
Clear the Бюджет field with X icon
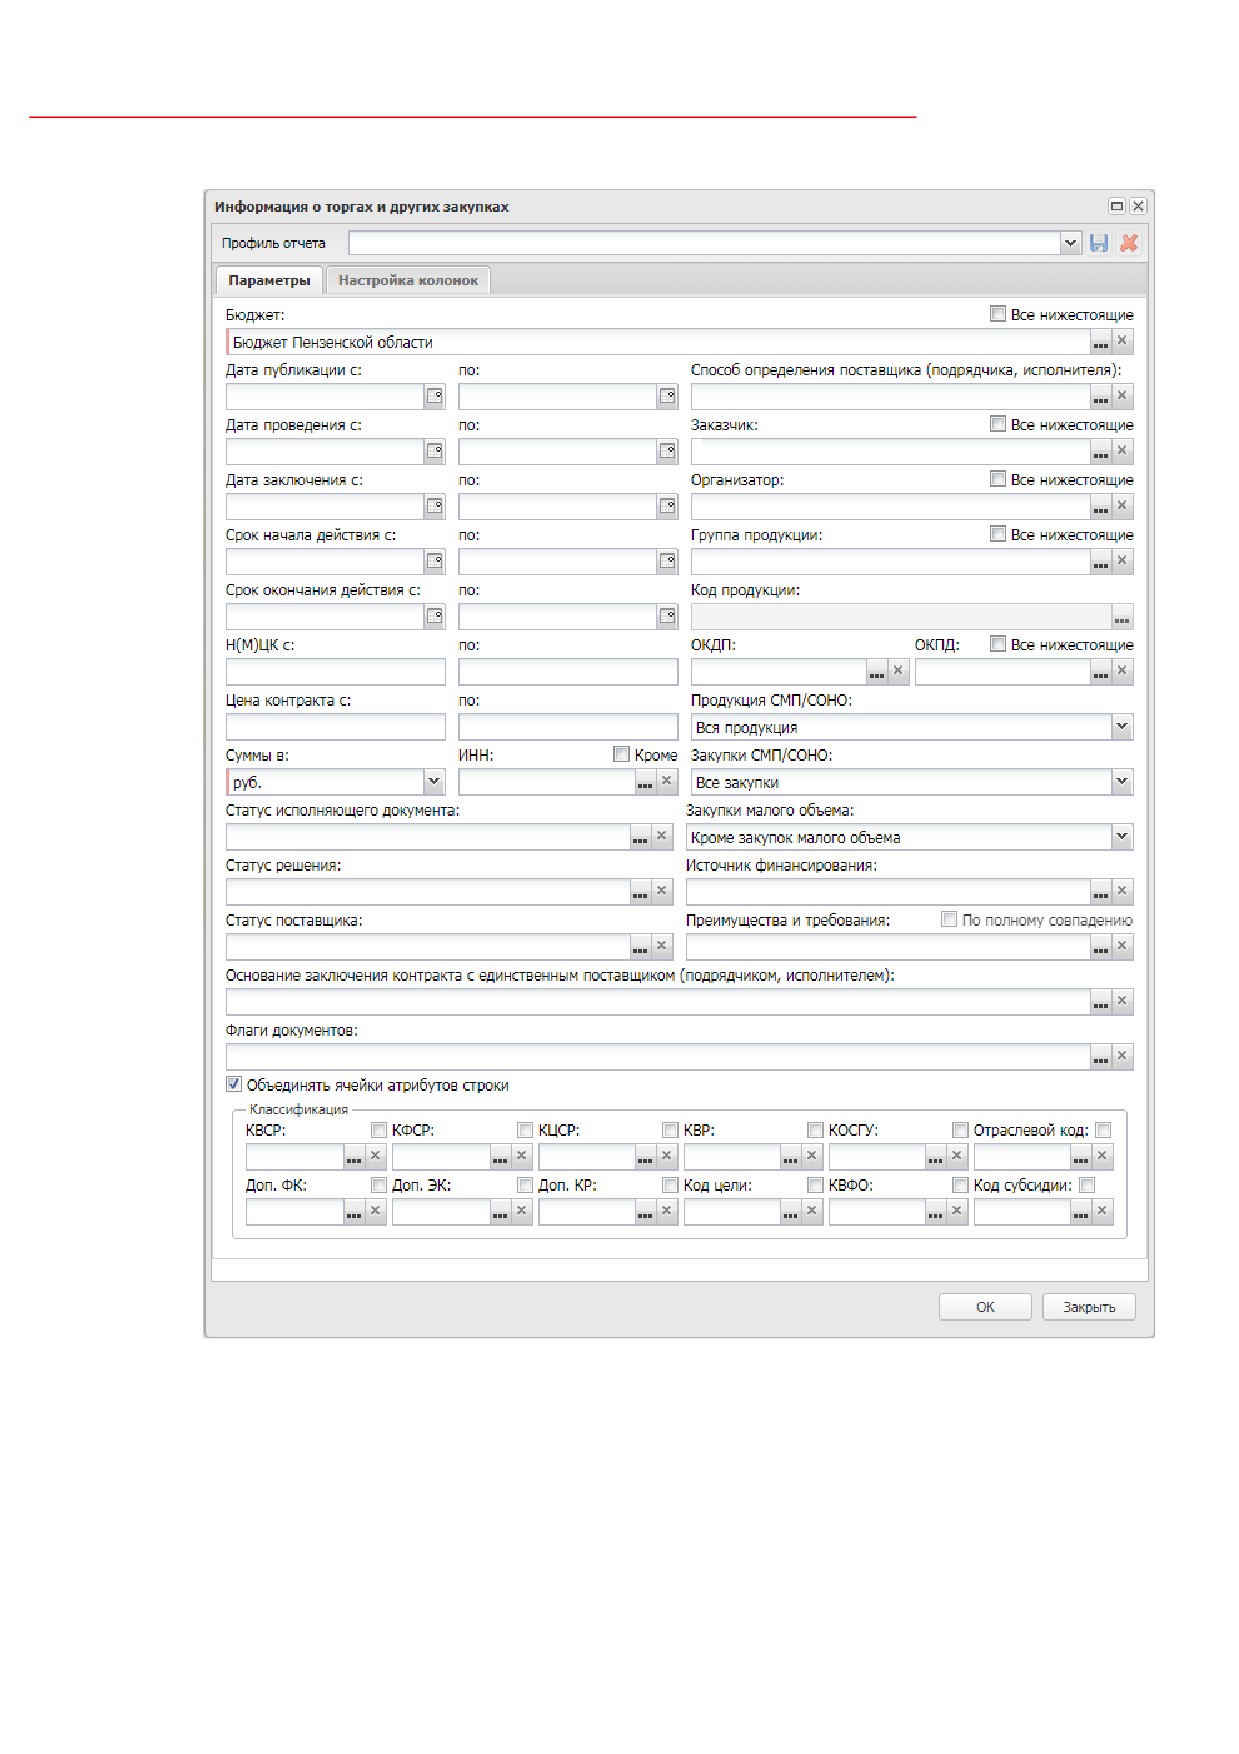tap(1122, 341)
